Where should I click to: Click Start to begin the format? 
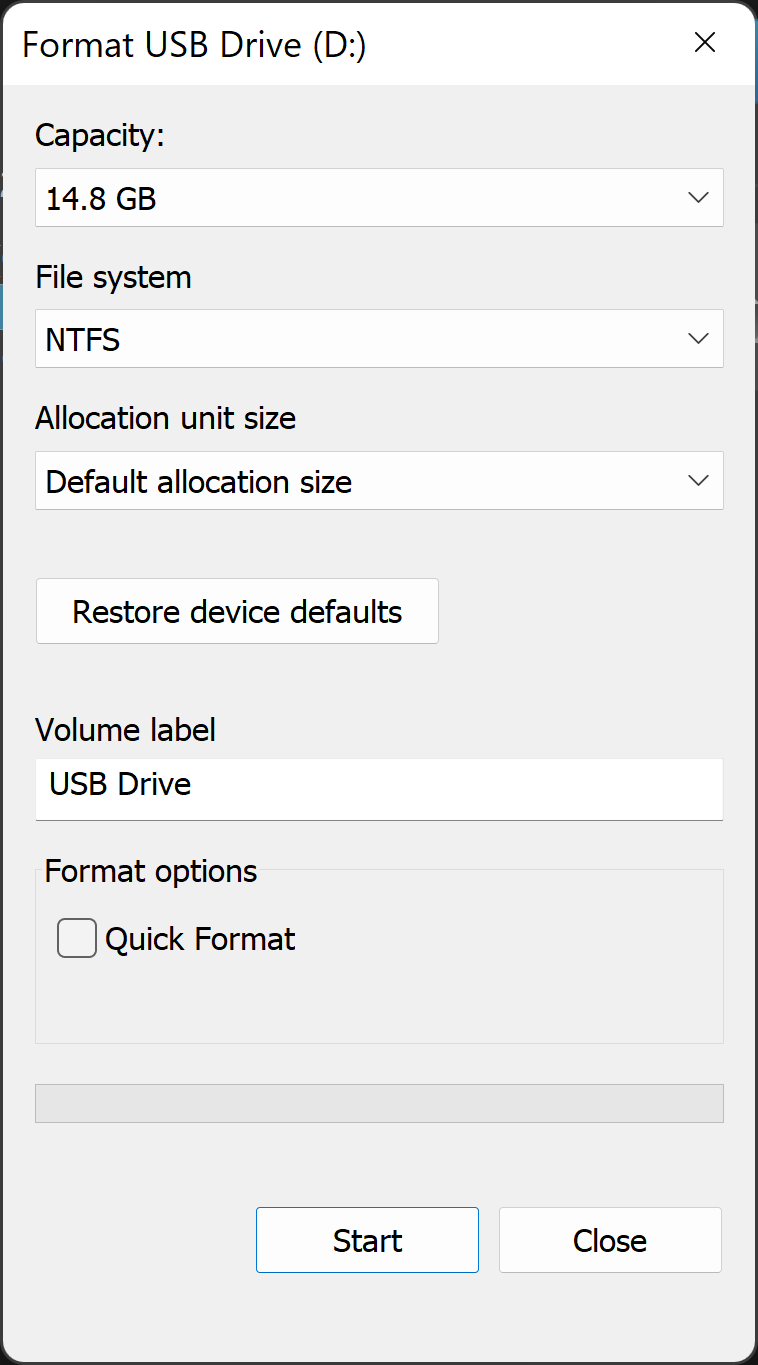click(x=367, y=1239)
